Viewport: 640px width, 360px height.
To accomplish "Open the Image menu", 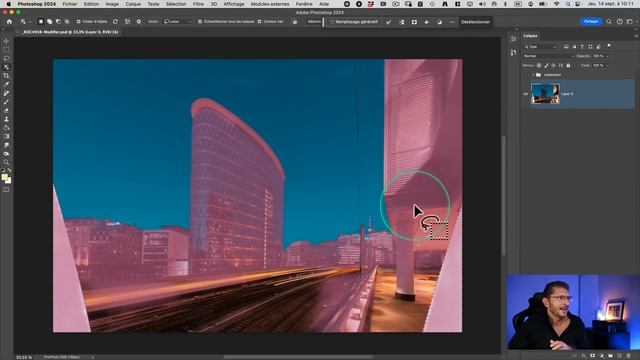I will click(x=112, y=4).
